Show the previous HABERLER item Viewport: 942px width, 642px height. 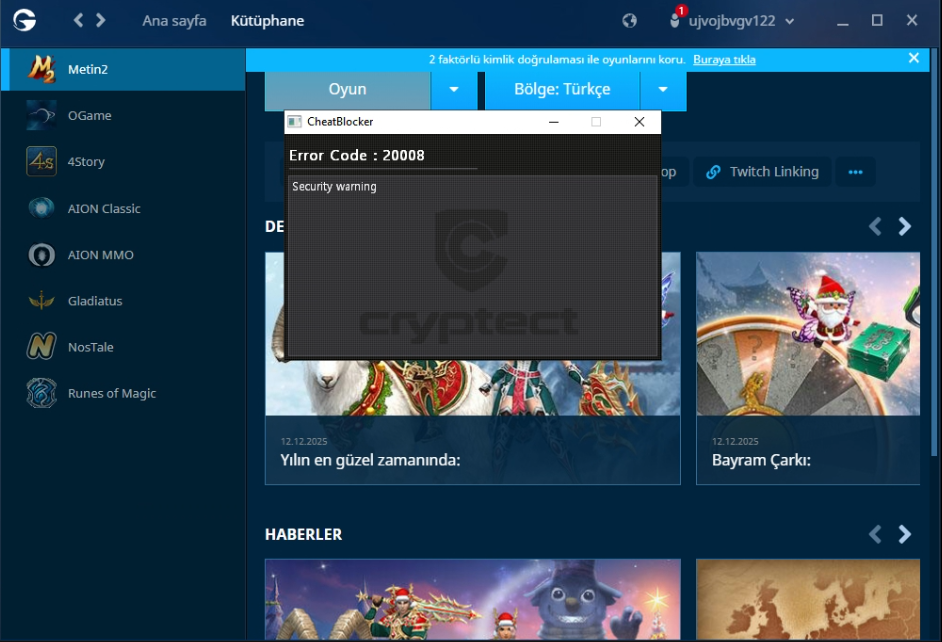click(x=875, y=534)
